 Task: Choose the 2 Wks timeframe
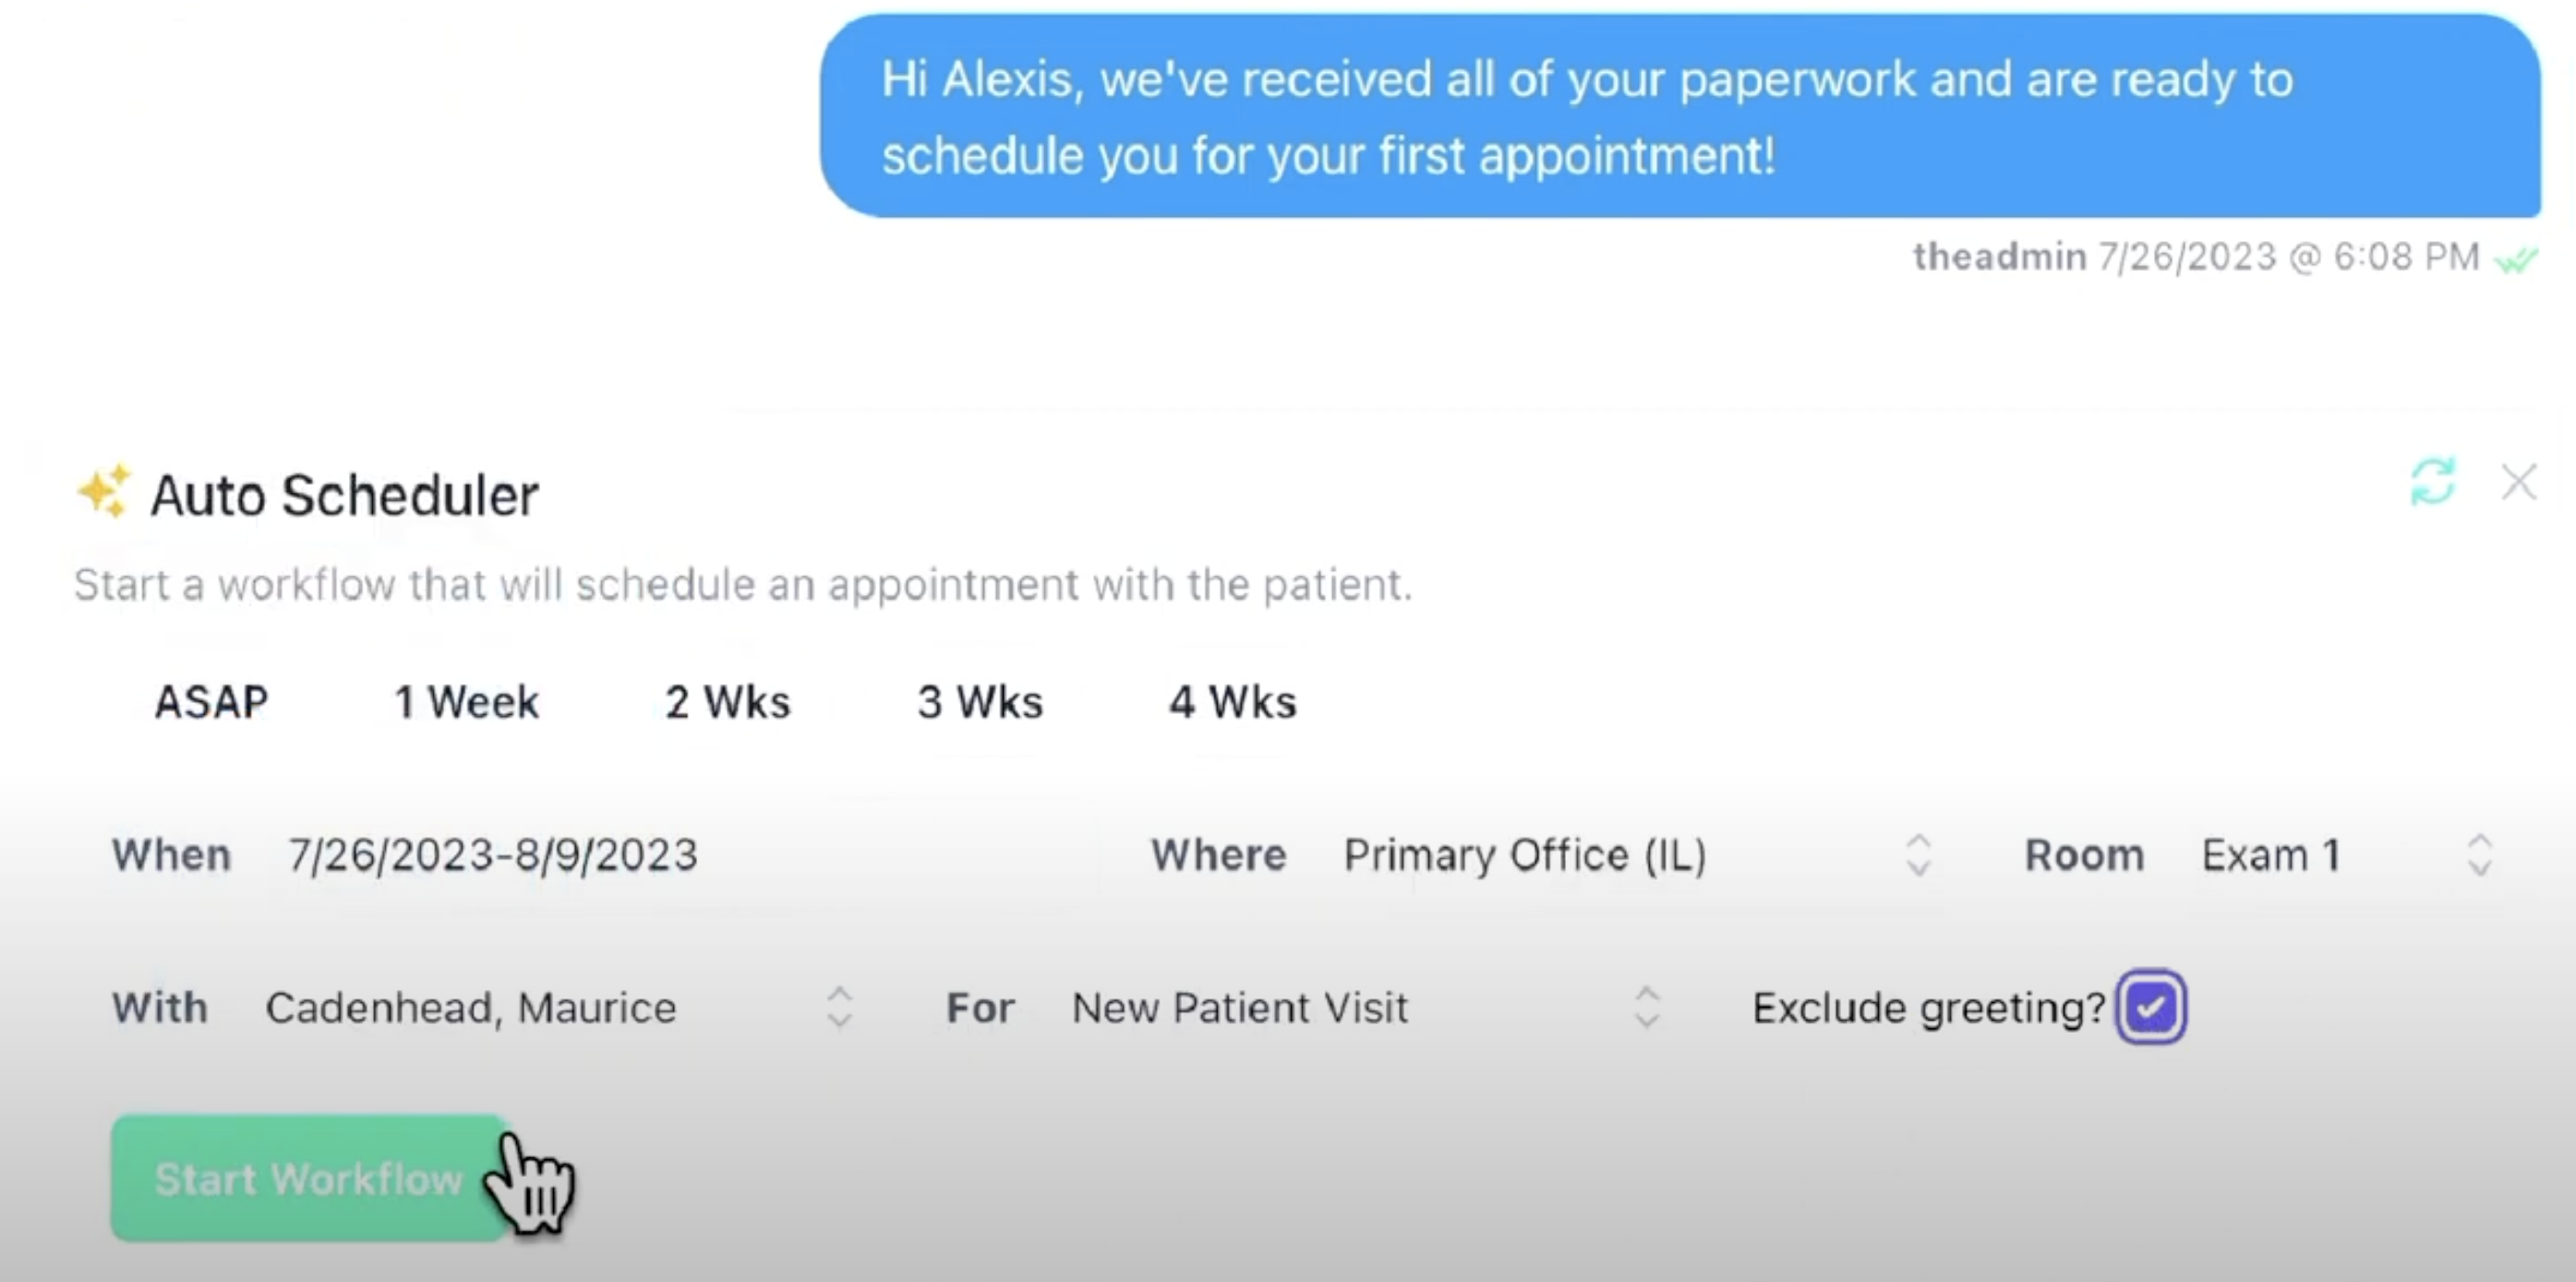[x=728, y=702]
